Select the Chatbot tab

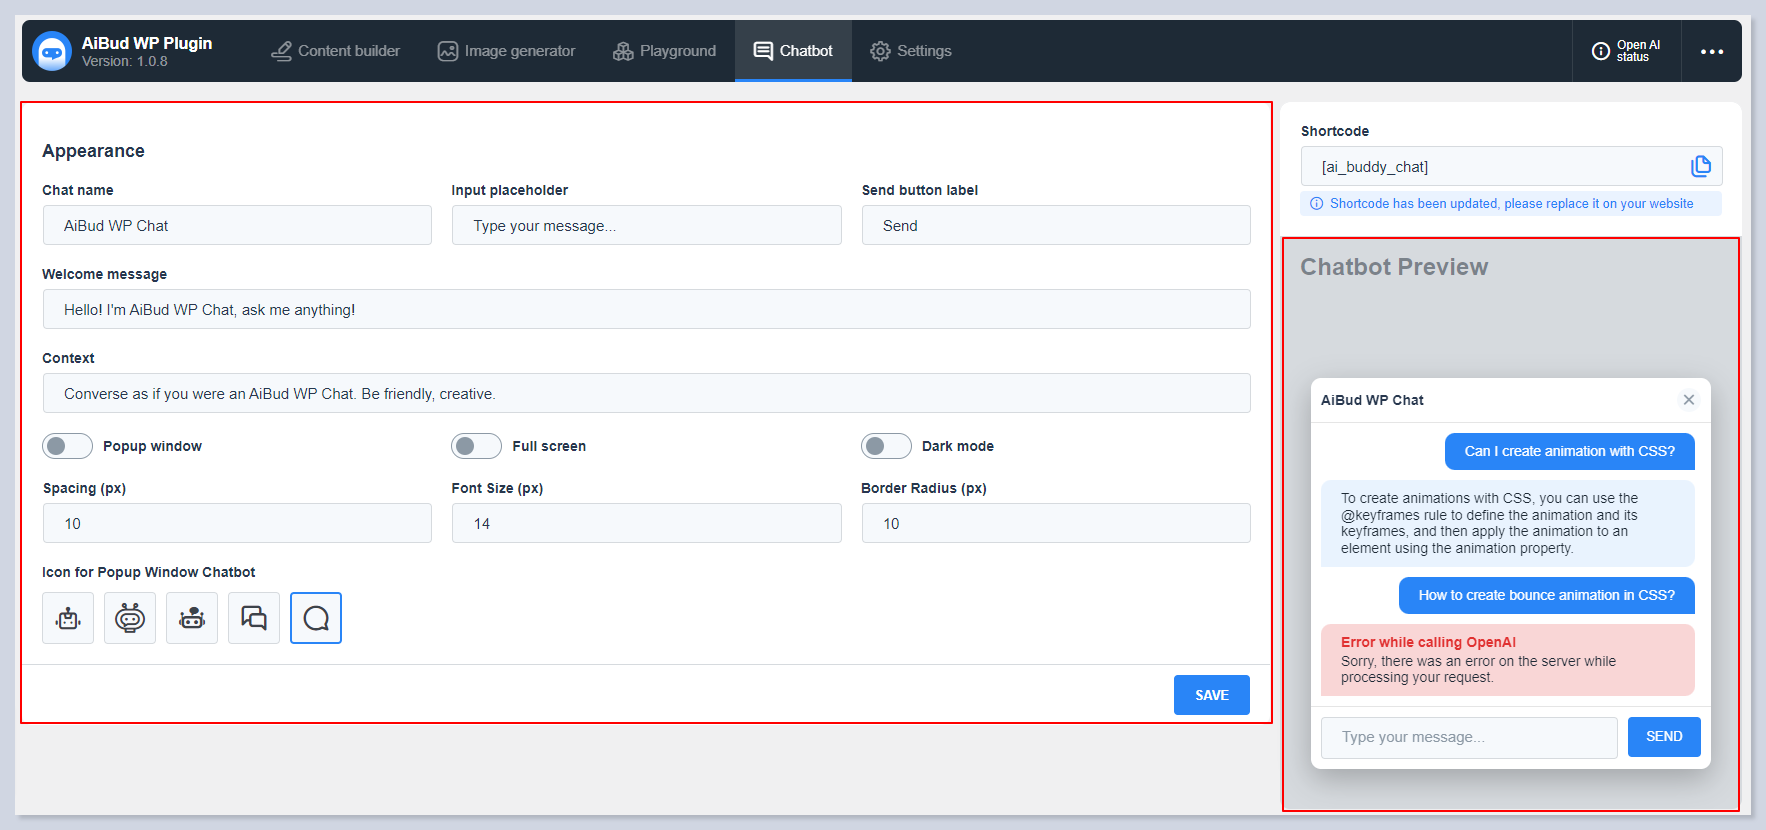tap(793, 51)
